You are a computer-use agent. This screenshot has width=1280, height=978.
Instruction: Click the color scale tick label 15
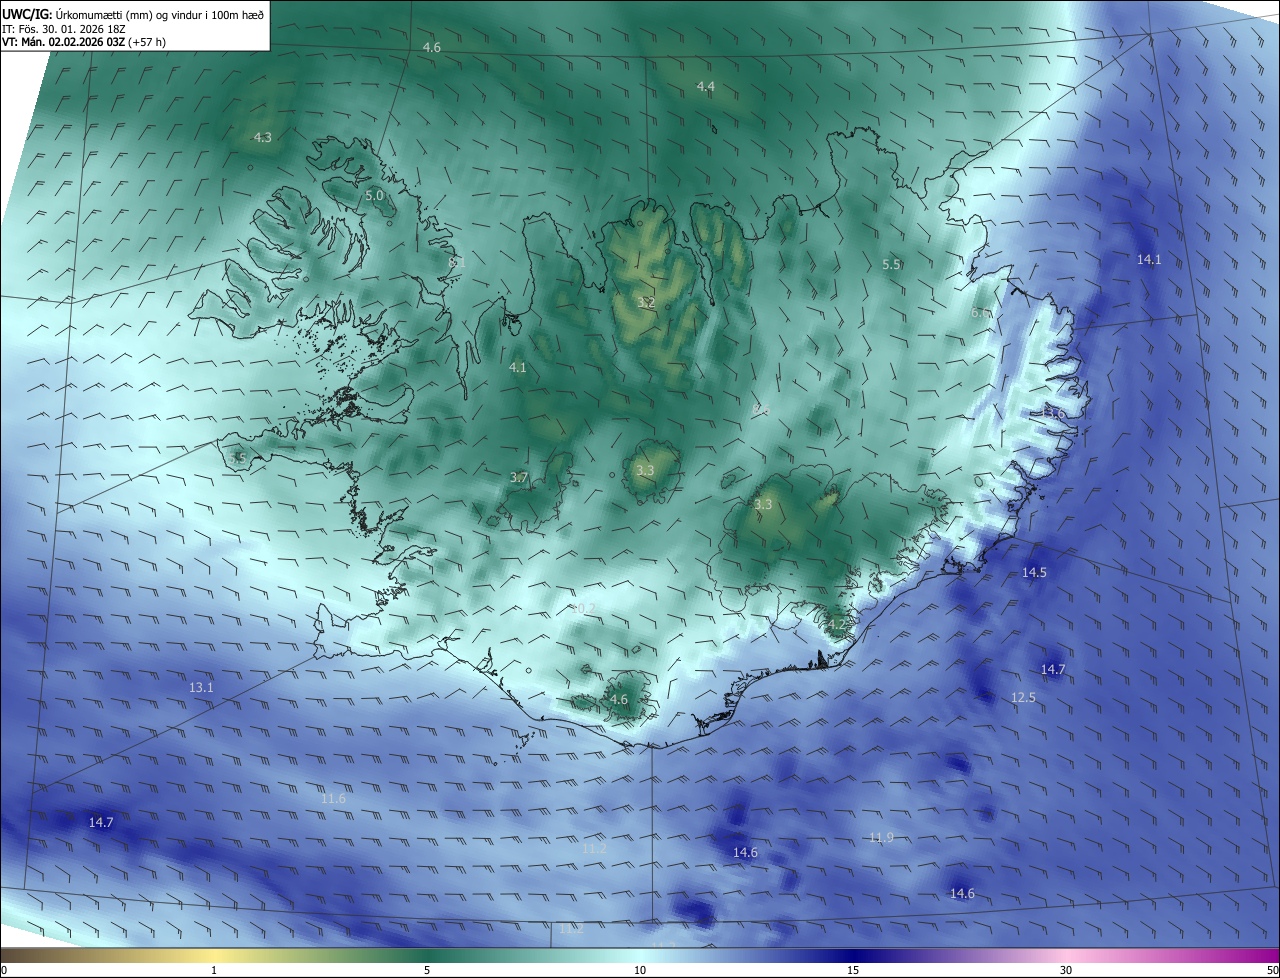853,970
